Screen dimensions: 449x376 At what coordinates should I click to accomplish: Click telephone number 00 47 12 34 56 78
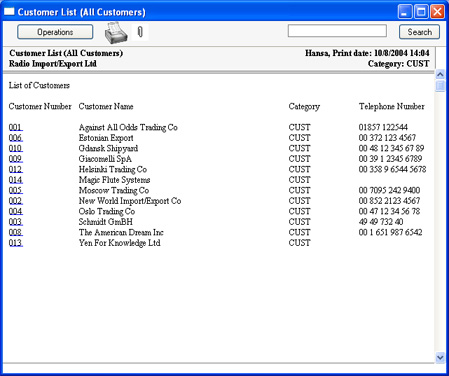(x=389, y=211)
